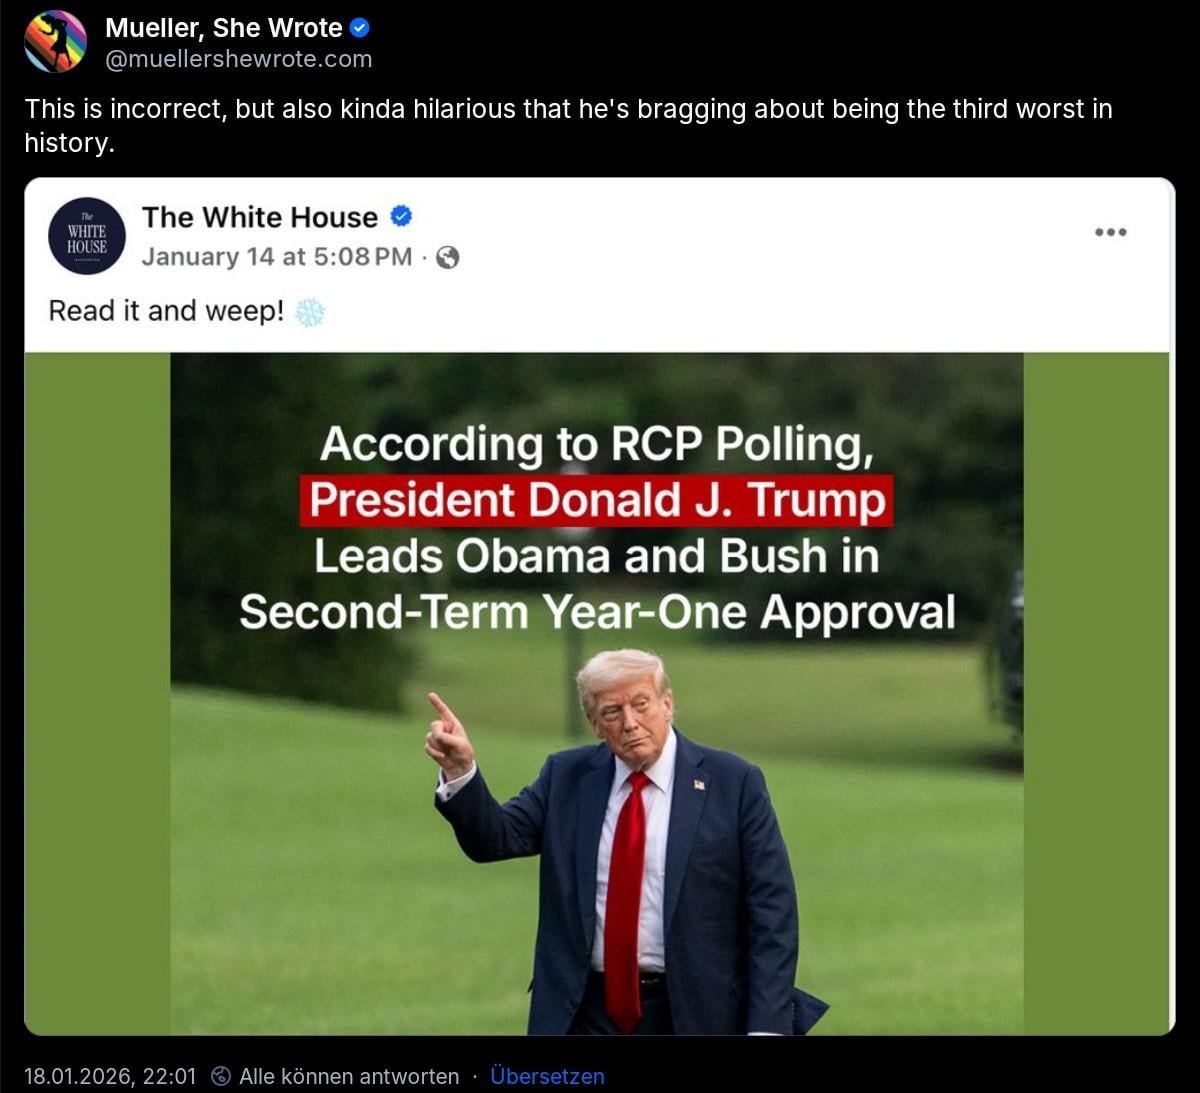Open the Mueller, She Wrote profile avatar
The height and width of the screenshot is (1093, 1200).
coord(55,42)
